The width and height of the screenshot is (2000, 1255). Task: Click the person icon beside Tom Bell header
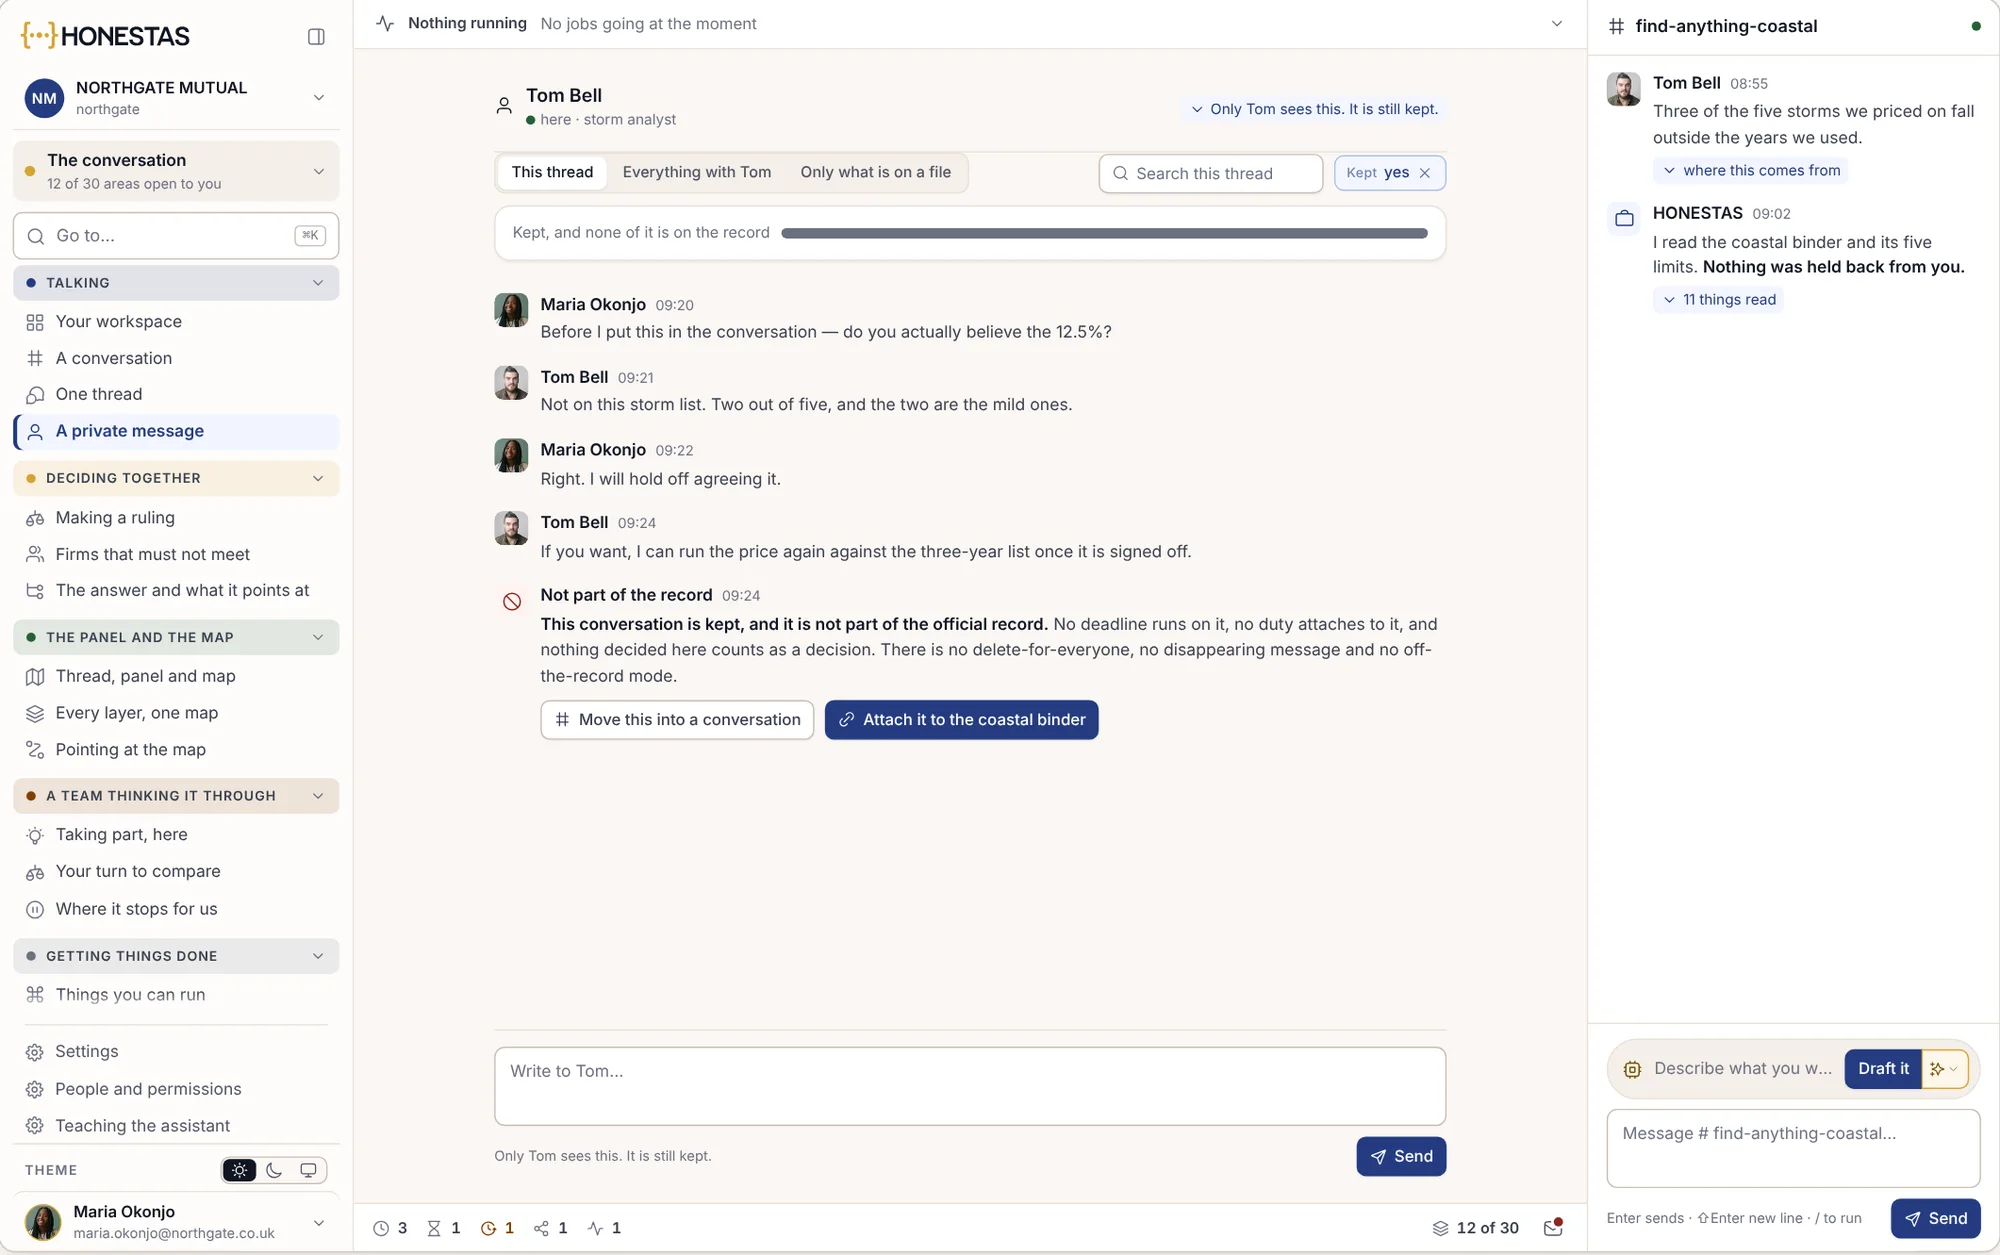[504, 105]
